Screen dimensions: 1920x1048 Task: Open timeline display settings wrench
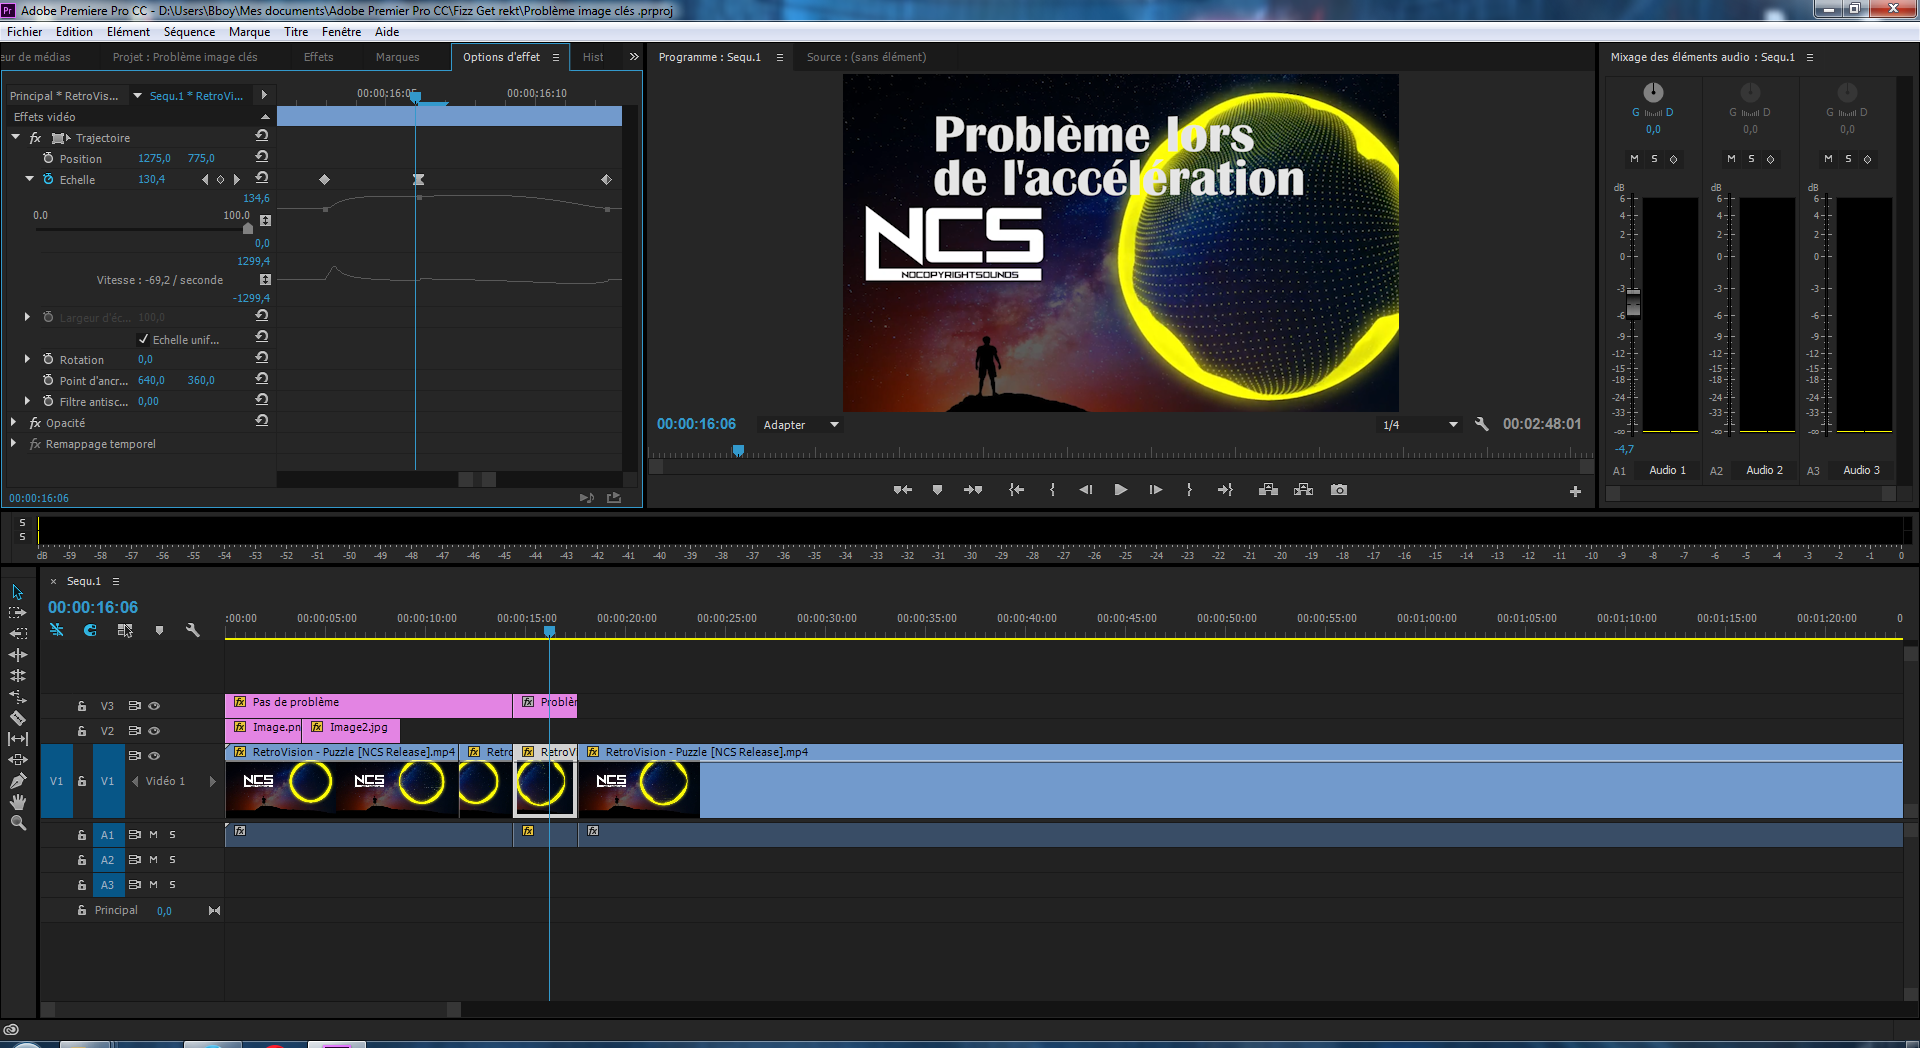point(193,630)
